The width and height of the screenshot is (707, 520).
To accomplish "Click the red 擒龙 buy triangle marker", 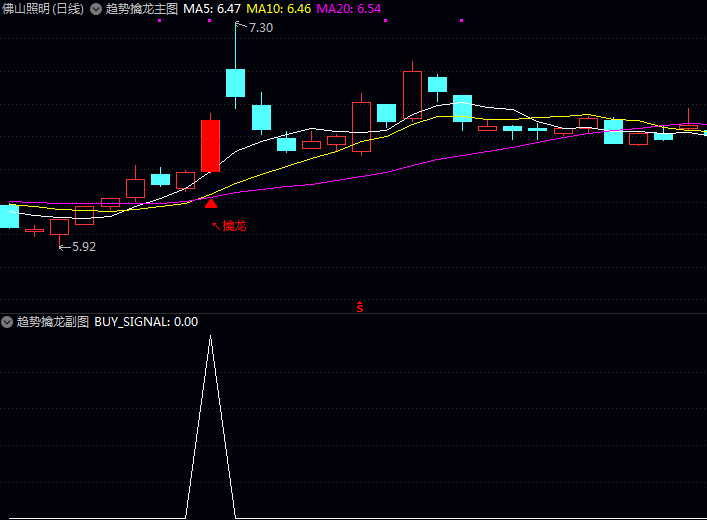I will (211, 203).
